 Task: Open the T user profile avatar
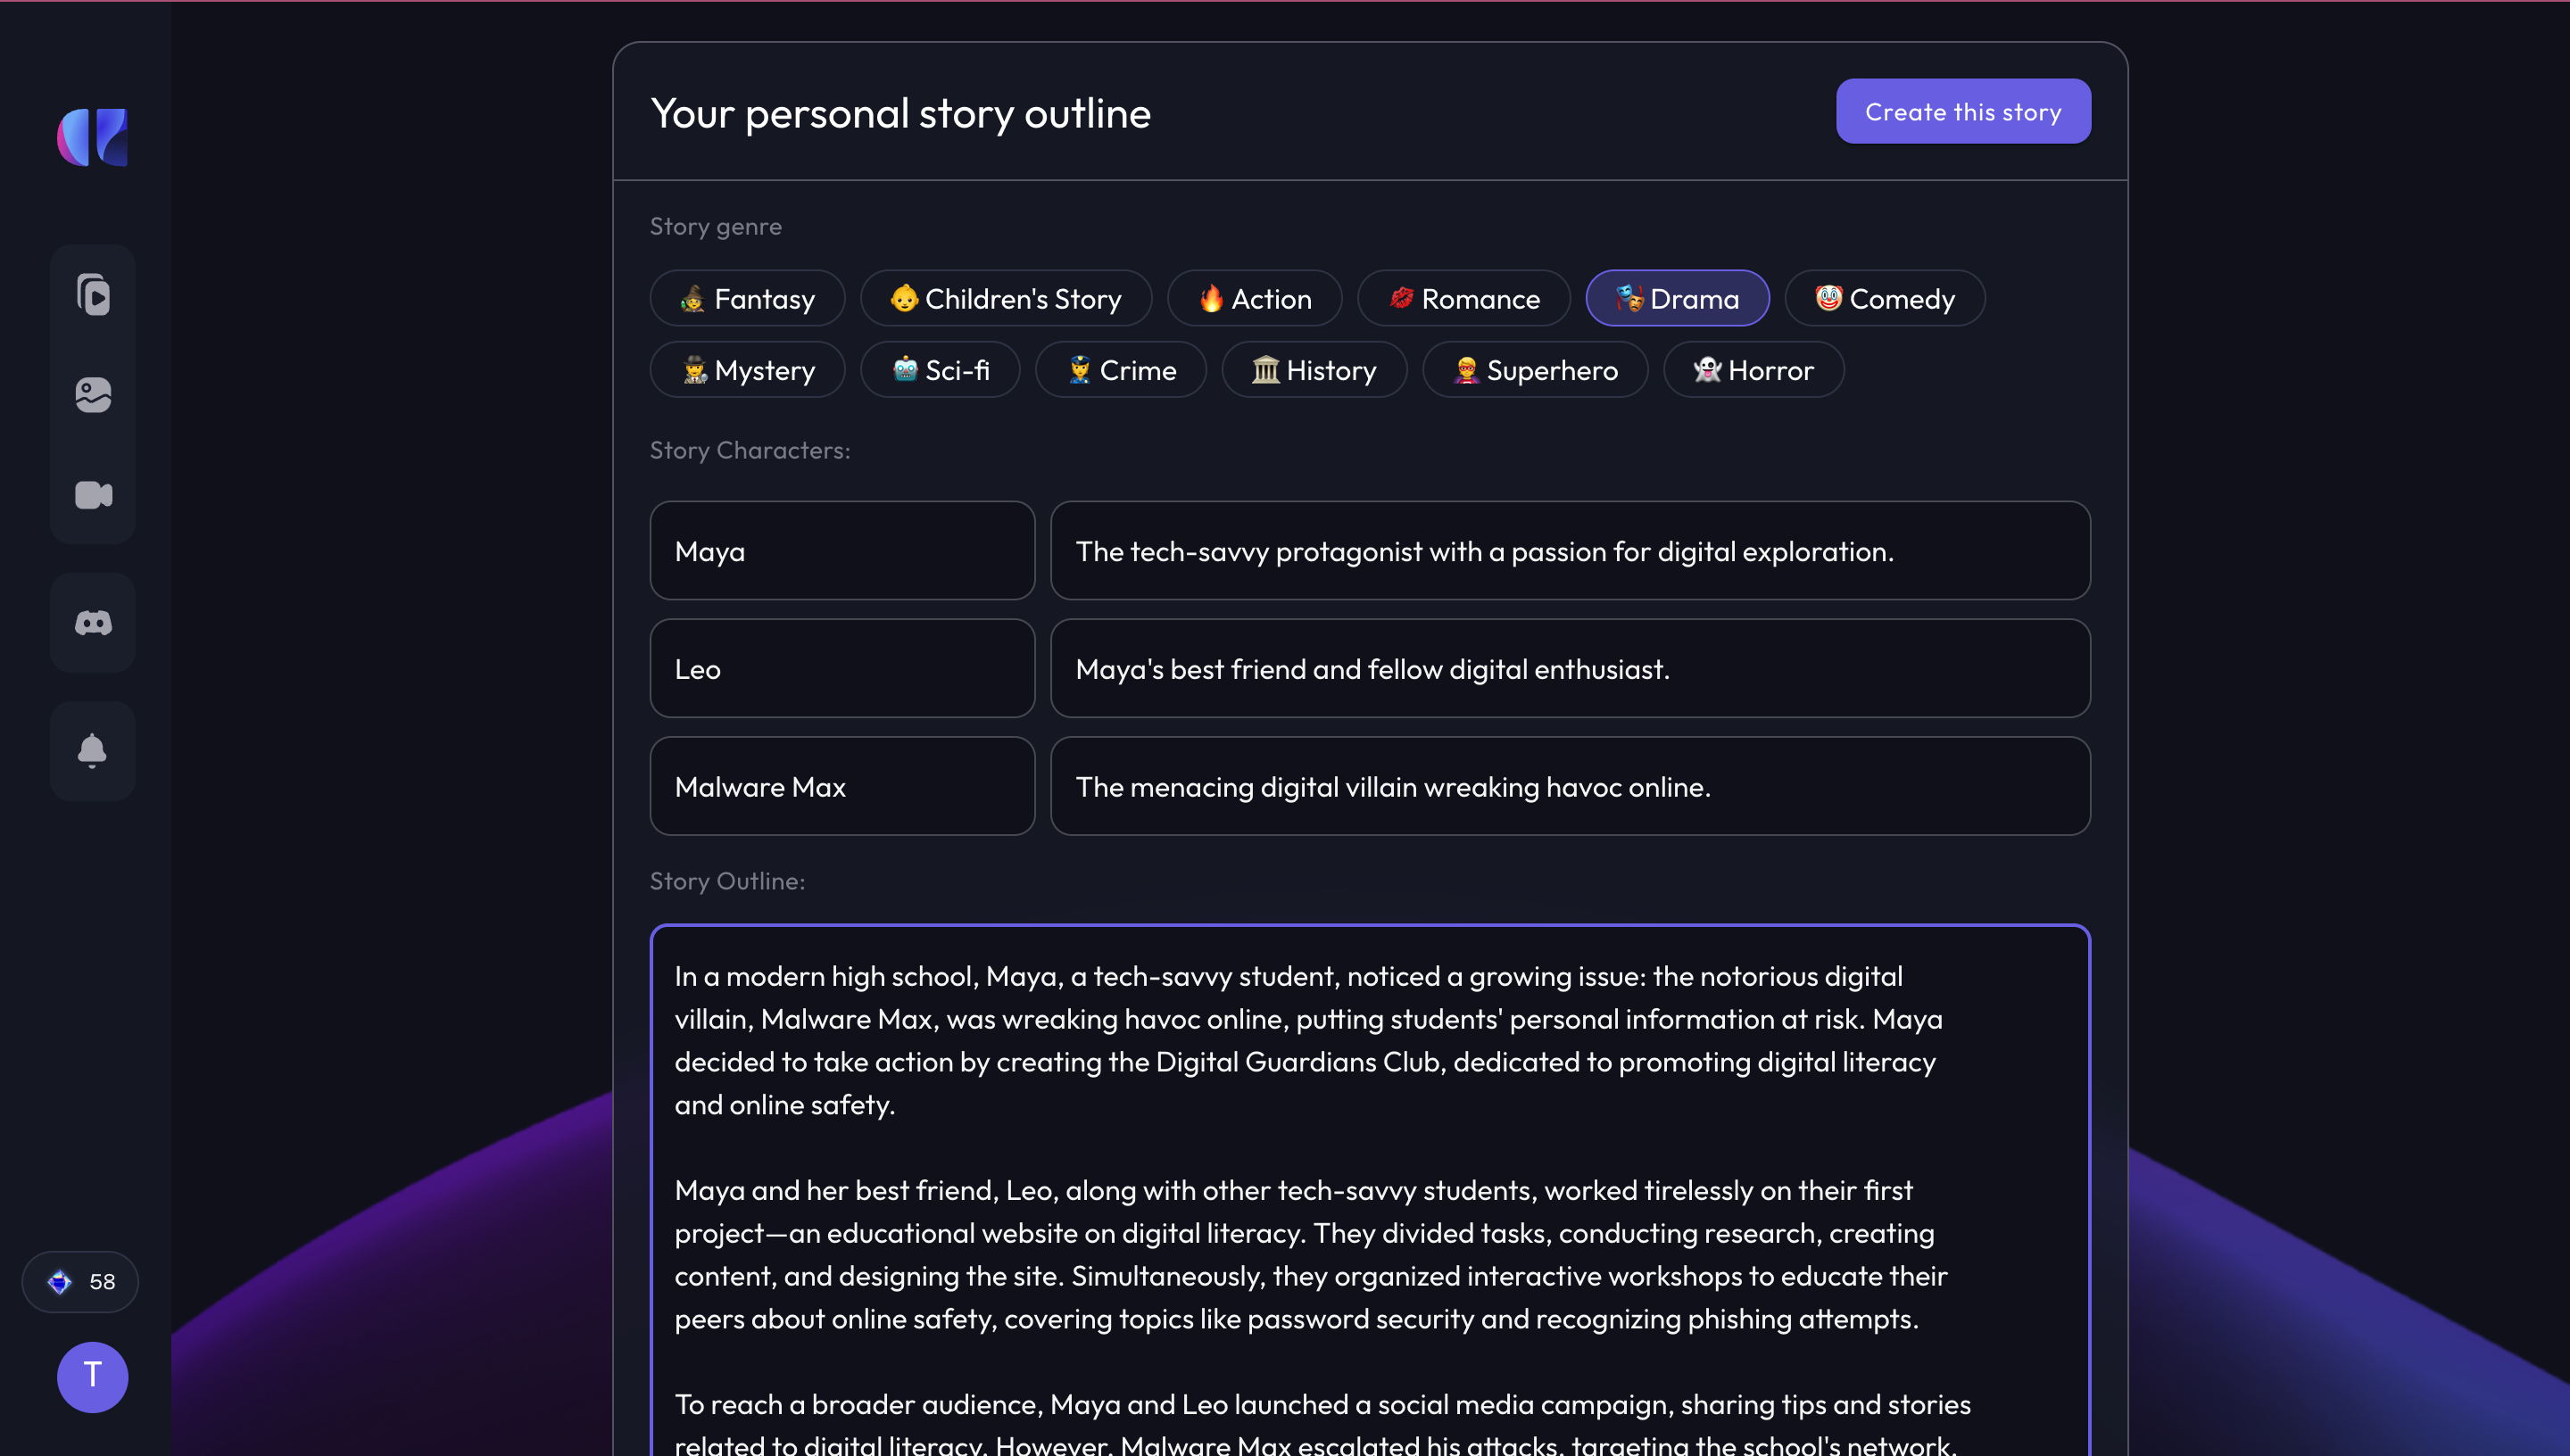point(92,1376)
